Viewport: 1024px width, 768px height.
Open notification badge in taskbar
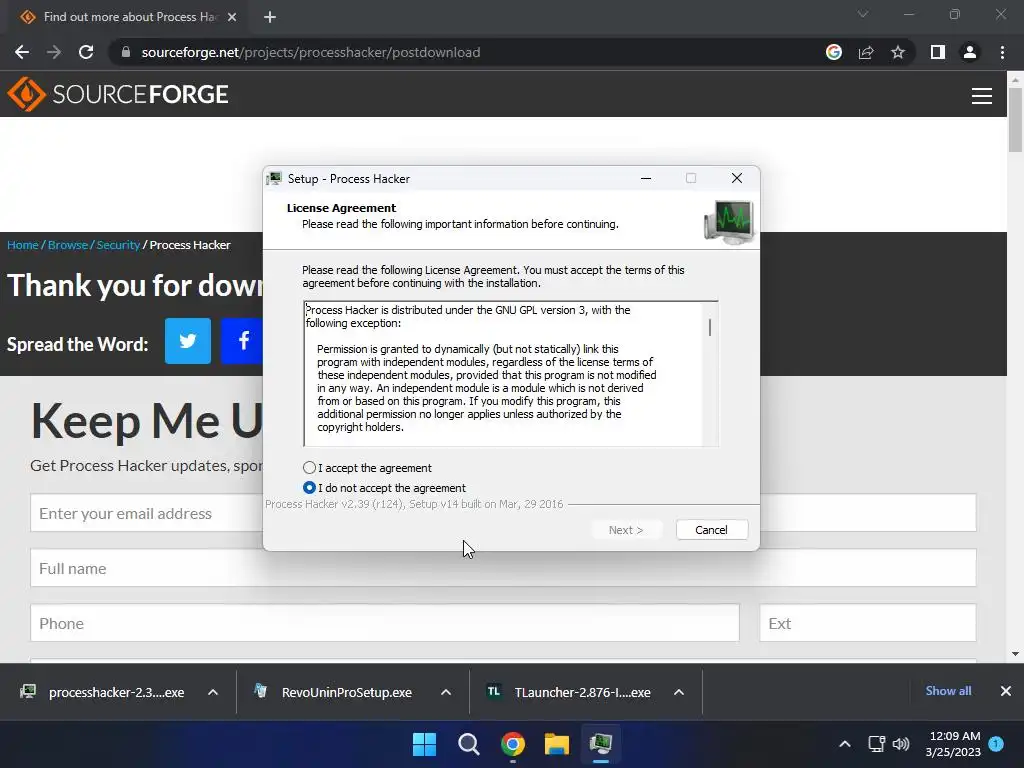tap(996, 743)
